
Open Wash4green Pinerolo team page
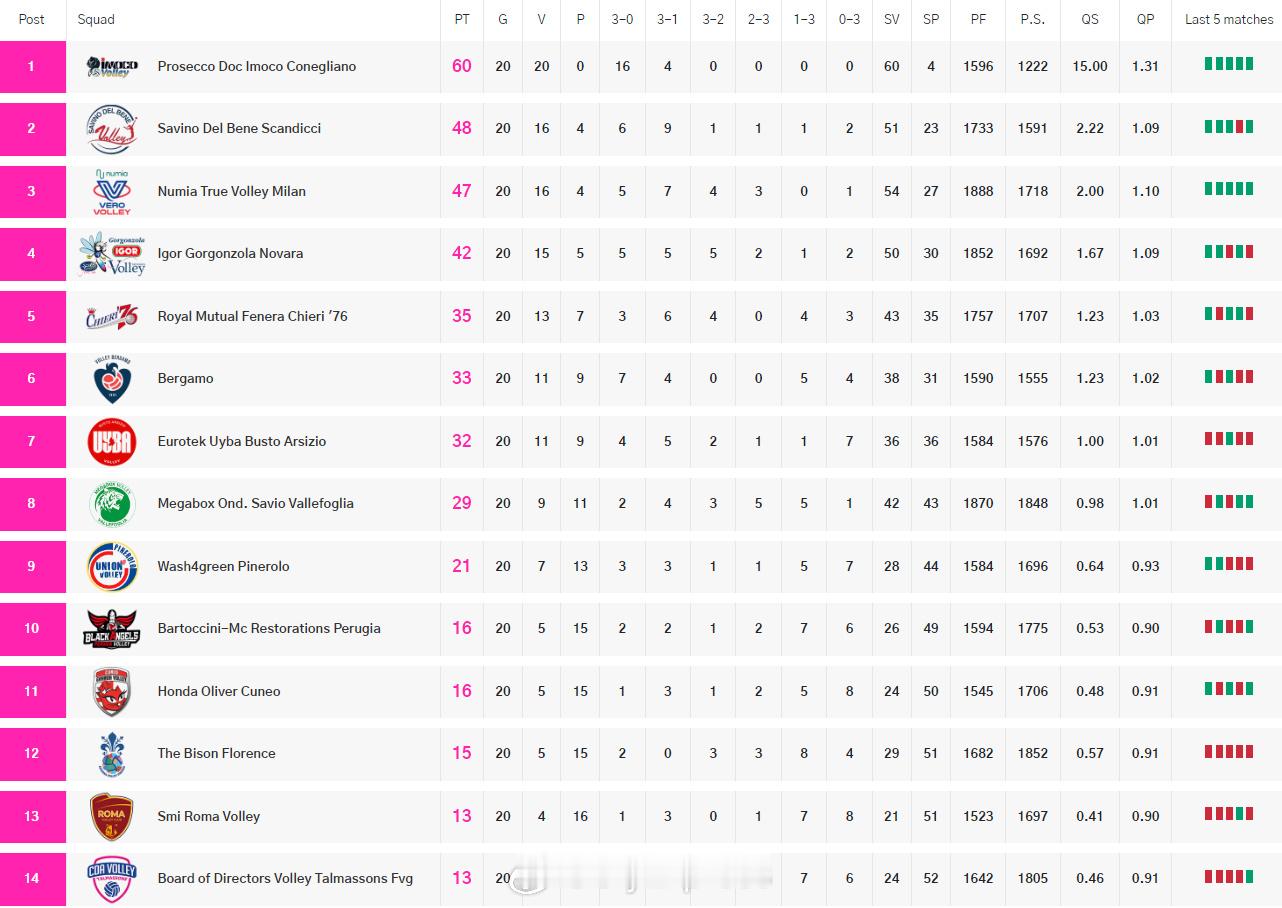(223, 567)
